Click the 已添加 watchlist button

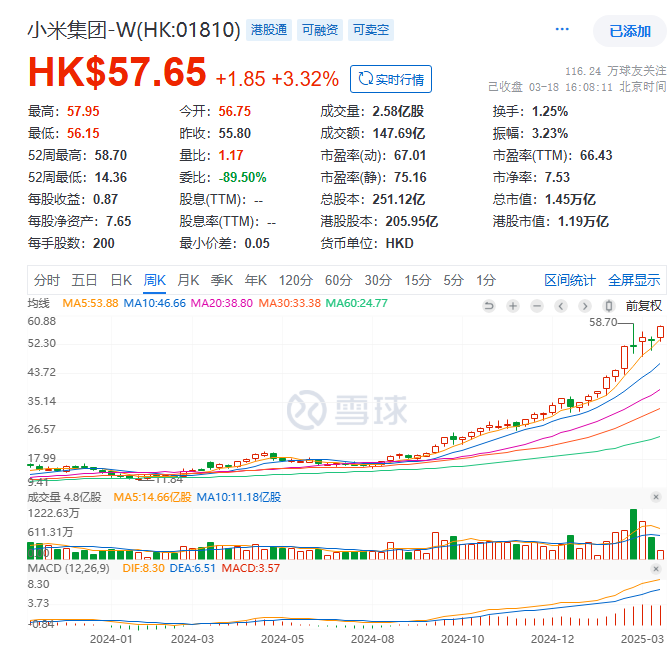click(x=630, y=31)
